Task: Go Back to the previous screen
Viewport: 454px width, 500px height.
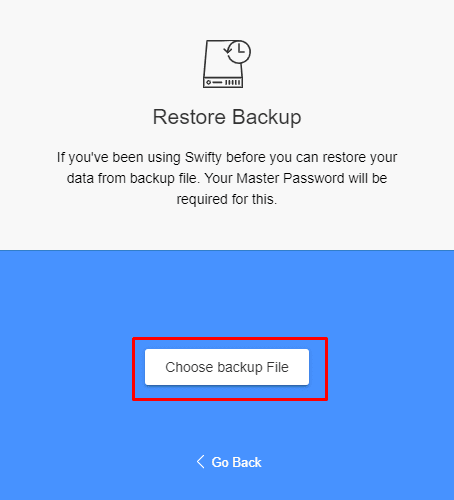Action: tap(229, 462)
